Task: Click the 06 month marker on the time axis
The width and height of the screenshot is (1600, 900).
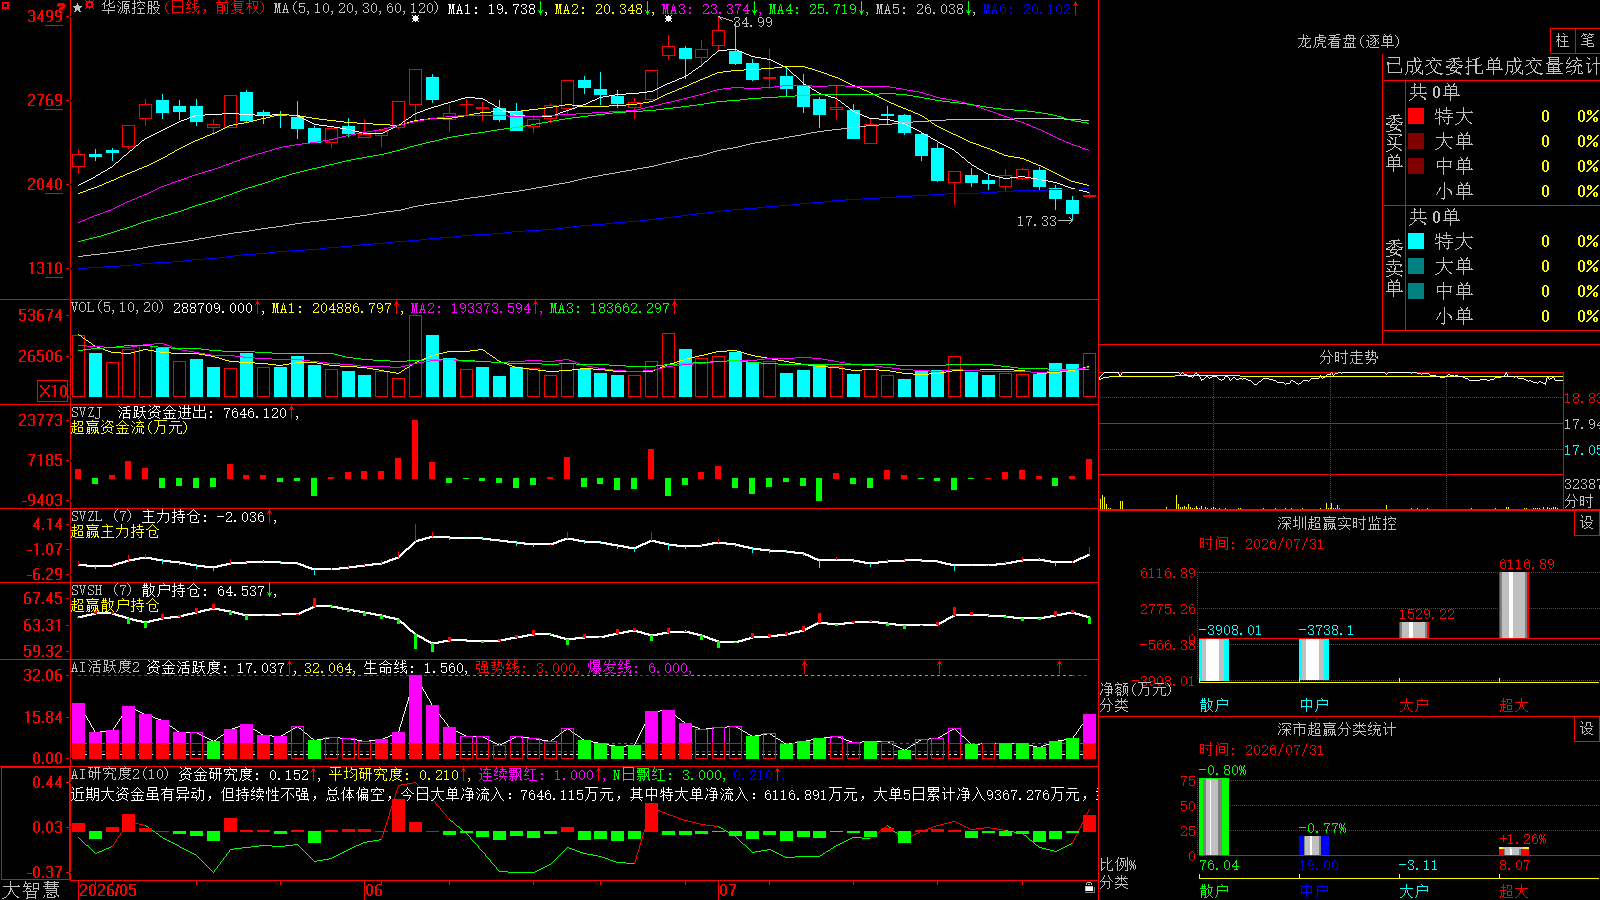Action: pos(374,890)
